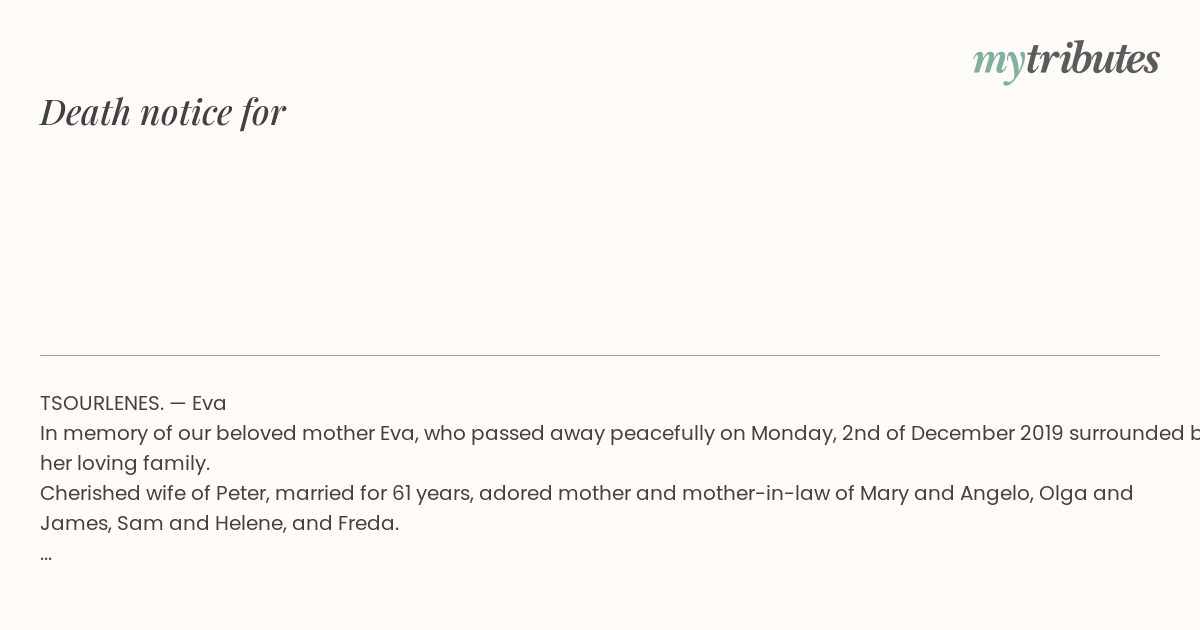Image resolution: width=1200 pixels, height=630 pixels.
Task: Click the line starting "In memory of our beloved"
Action: point(620,433)
